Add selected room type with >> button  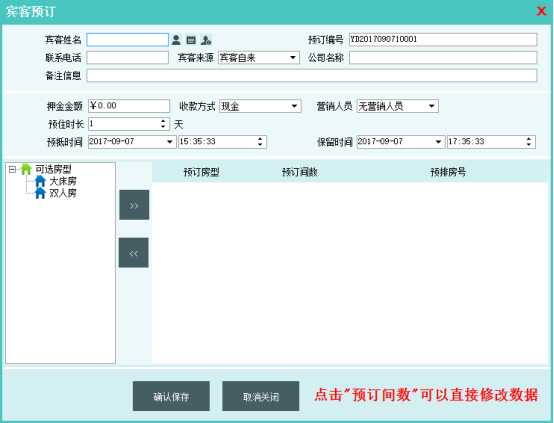click(134, 205)
